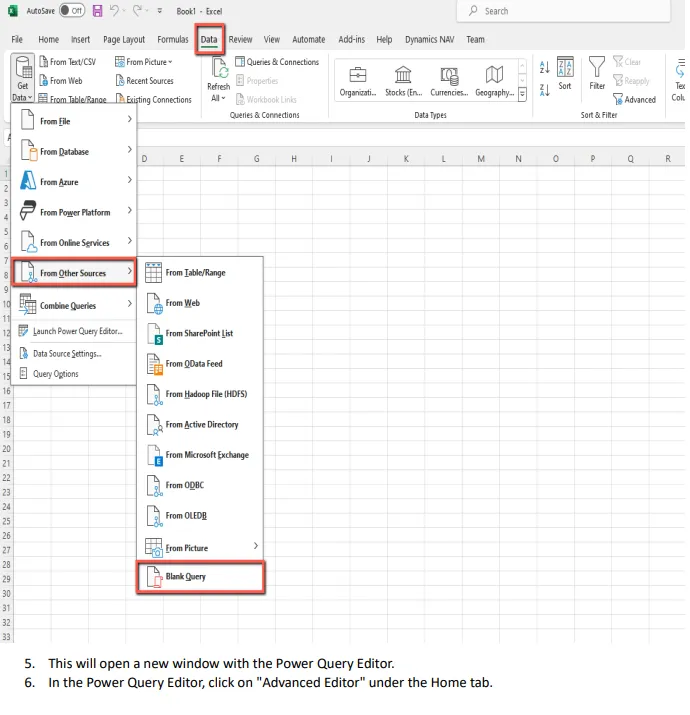Viewport: 690px width, 715px height.
Task: Choose From Hadoop File (HDFS)
Action: 200,394
